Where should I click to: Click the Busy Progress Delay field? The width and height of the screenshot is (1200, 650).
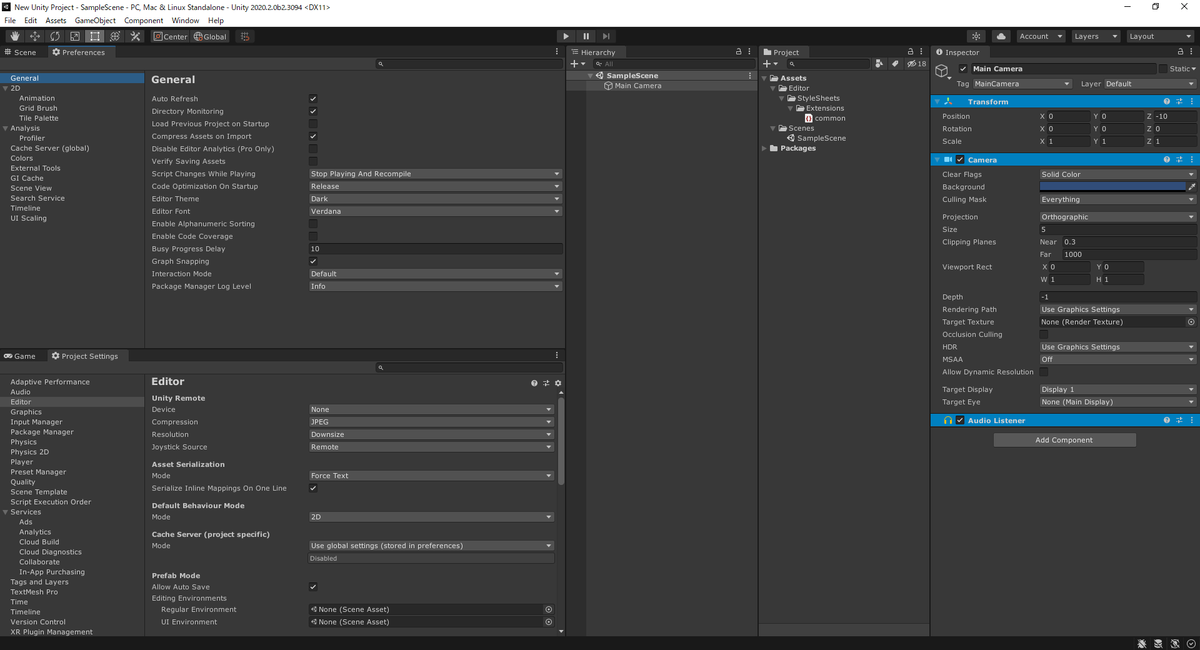point(435,249)
